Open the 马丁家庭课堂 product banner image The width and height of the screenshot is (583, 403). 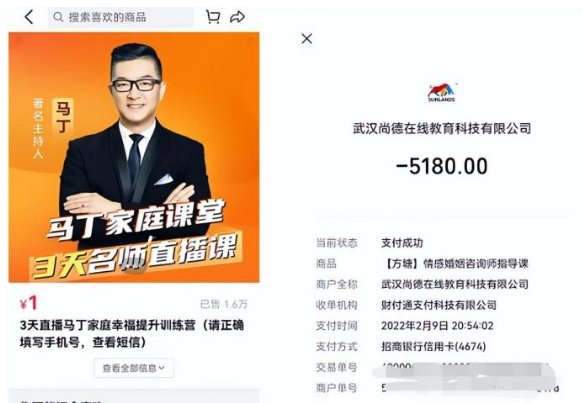tap(134, 157)
